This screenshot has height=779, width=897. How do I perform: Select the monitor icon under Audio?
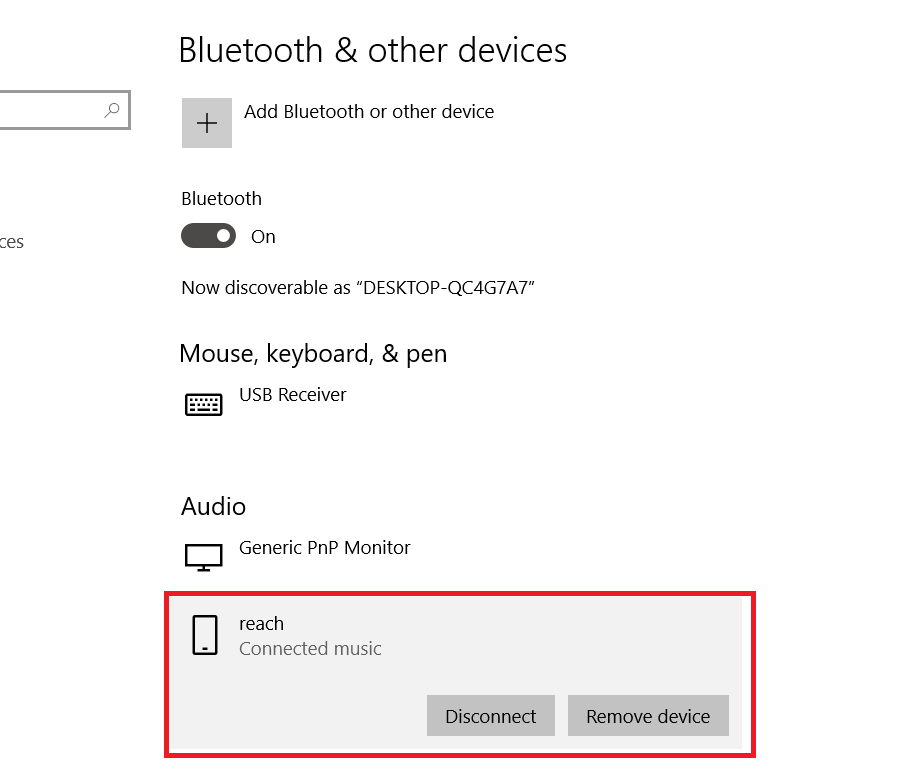coord(204,557)
